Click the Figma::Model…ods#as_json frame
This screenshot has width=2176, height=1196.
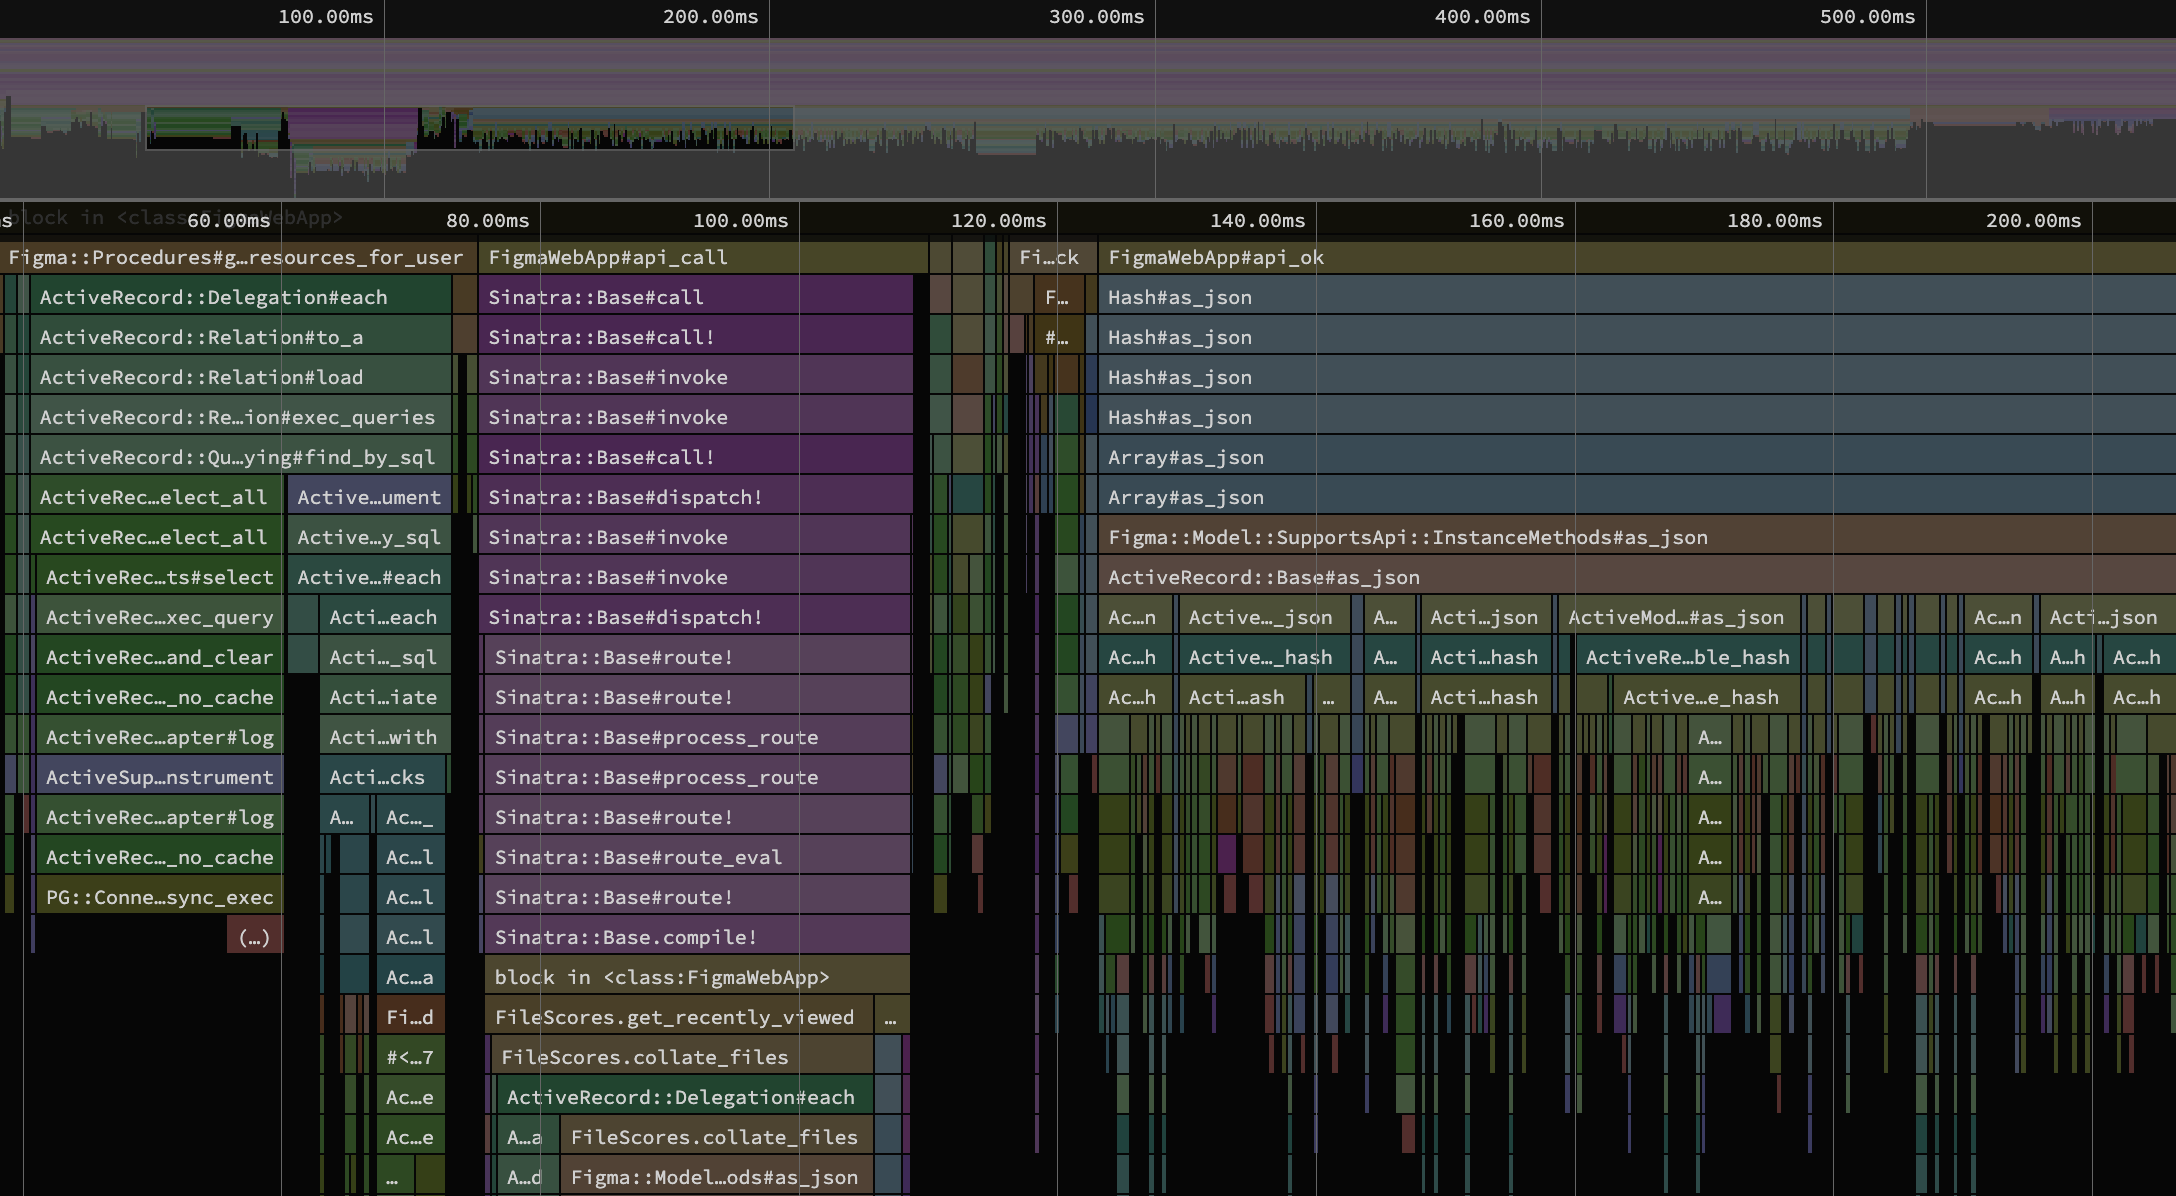point(717,1177)
